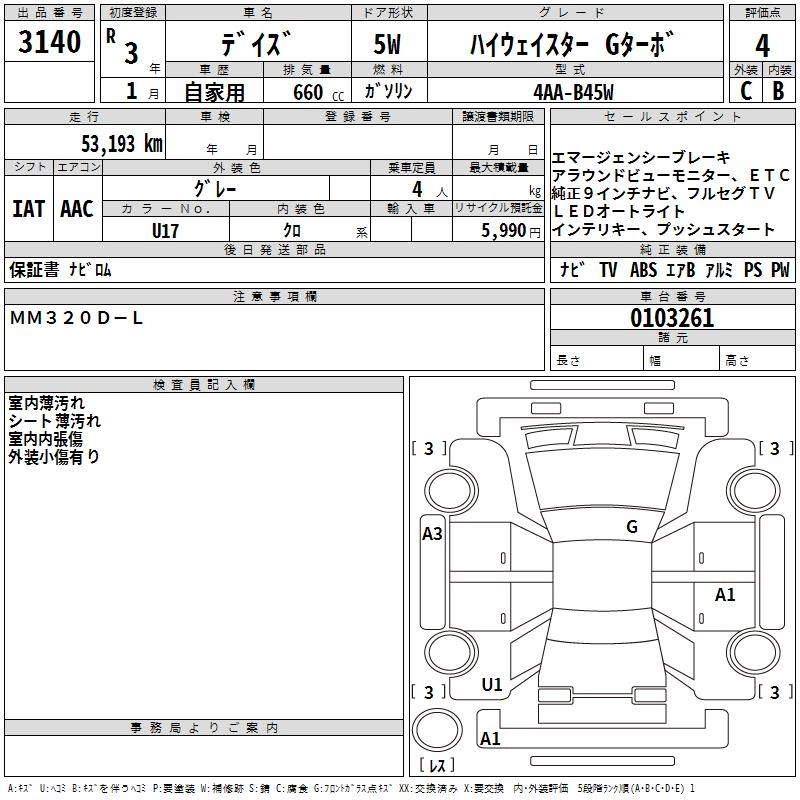Screen dimensions: 800x800
Task: Click the spare tire circle above レス
Action: [x=437, y=729]
